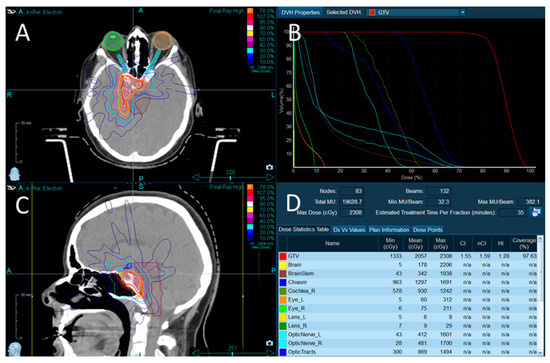Screen dimensions: 550x363
Task: Click the head orientation icon in axial view
Action: tap(14, 174)
